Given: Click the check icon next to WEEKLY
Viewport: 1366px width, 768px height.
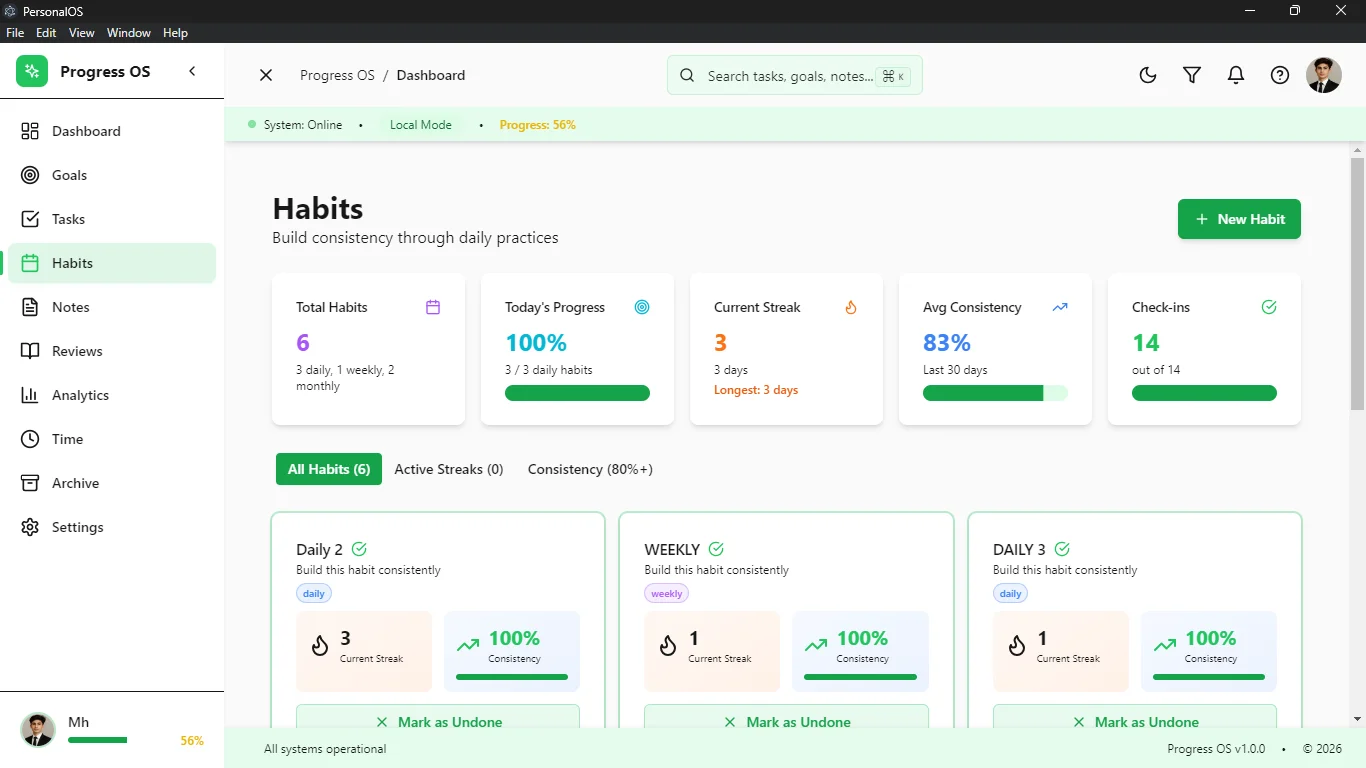Looking at the screenshot, I should (x=716, y=549).
